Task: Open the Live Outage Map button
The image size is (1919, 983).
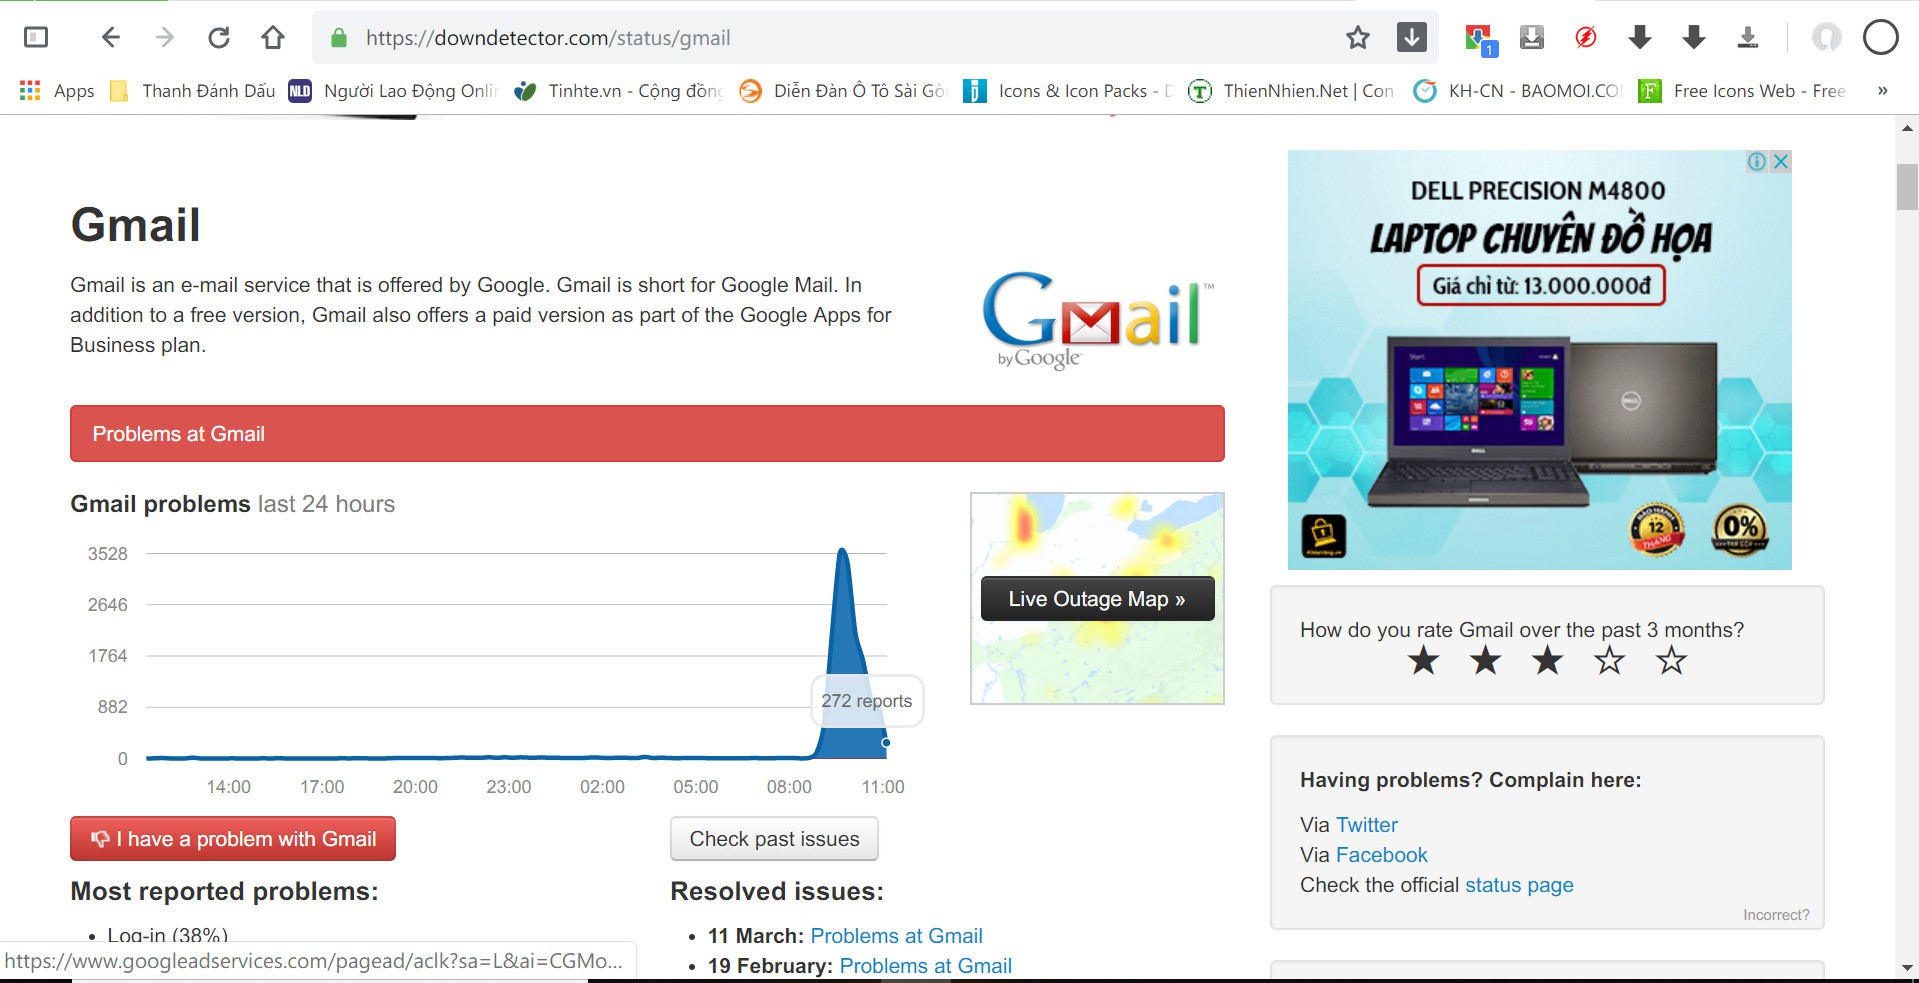Action: [1097, 599]
